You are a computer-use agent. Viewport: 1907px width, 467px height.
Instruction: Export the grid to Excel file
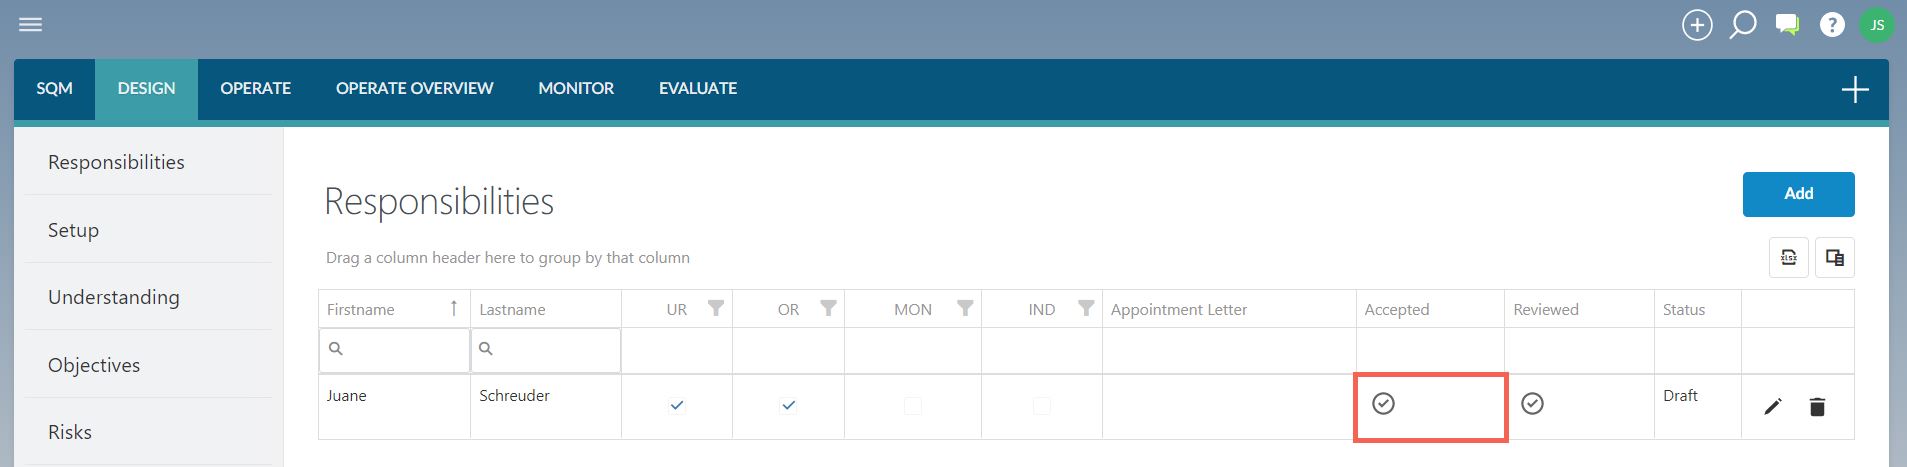coord(1789,257)
